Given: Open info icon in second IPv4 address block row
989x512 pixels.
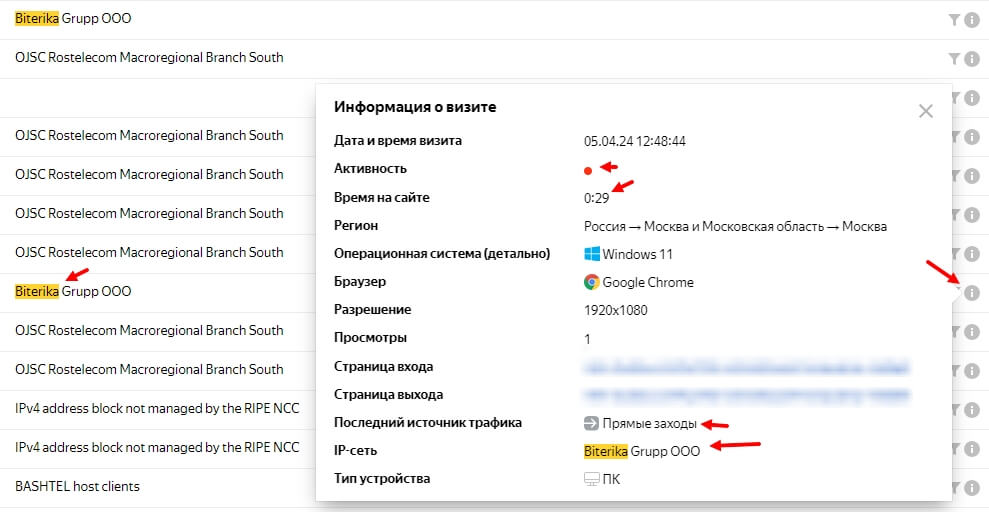Looking at the screenshot, I should click(971, 448).
